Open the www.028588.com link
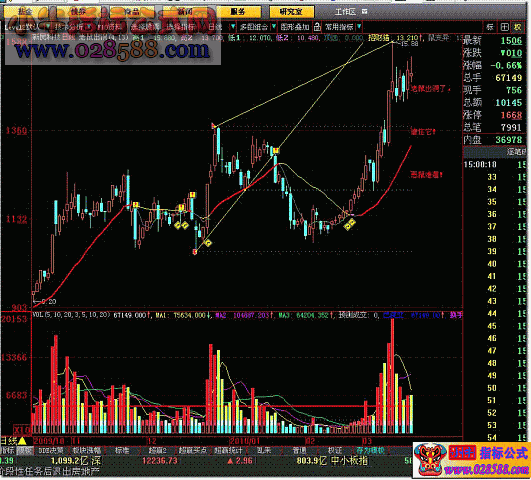This screenshot has width=531, height=480. point(112,50)
